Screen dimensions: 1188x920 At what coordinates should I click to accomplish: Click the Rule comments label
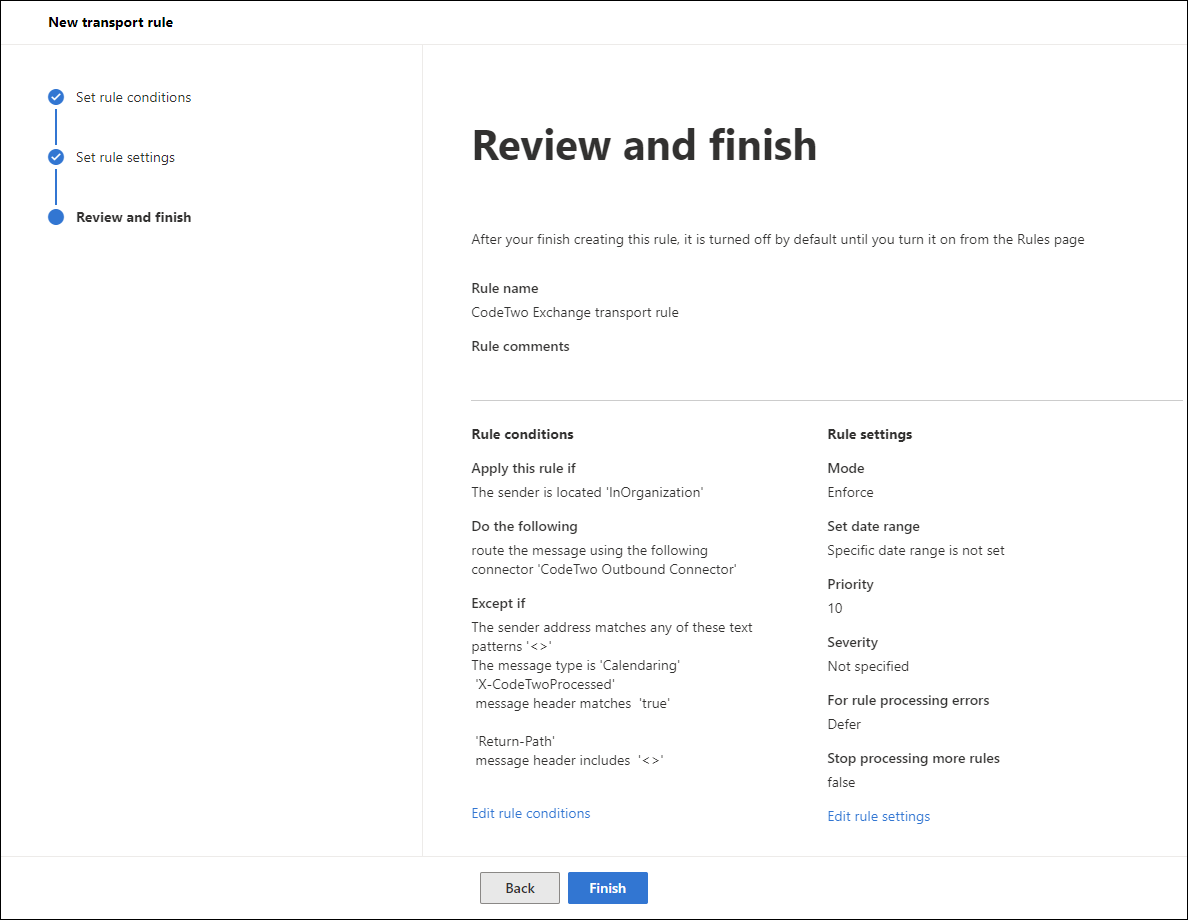(x=520, y=346)
